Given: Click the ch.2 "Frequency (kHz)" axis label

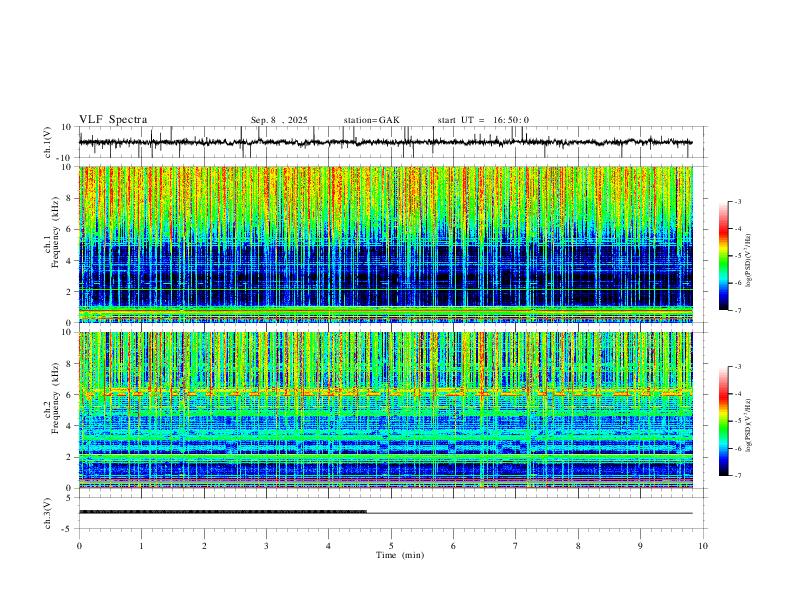Looking at the screenshot, I should pos(55,397).
